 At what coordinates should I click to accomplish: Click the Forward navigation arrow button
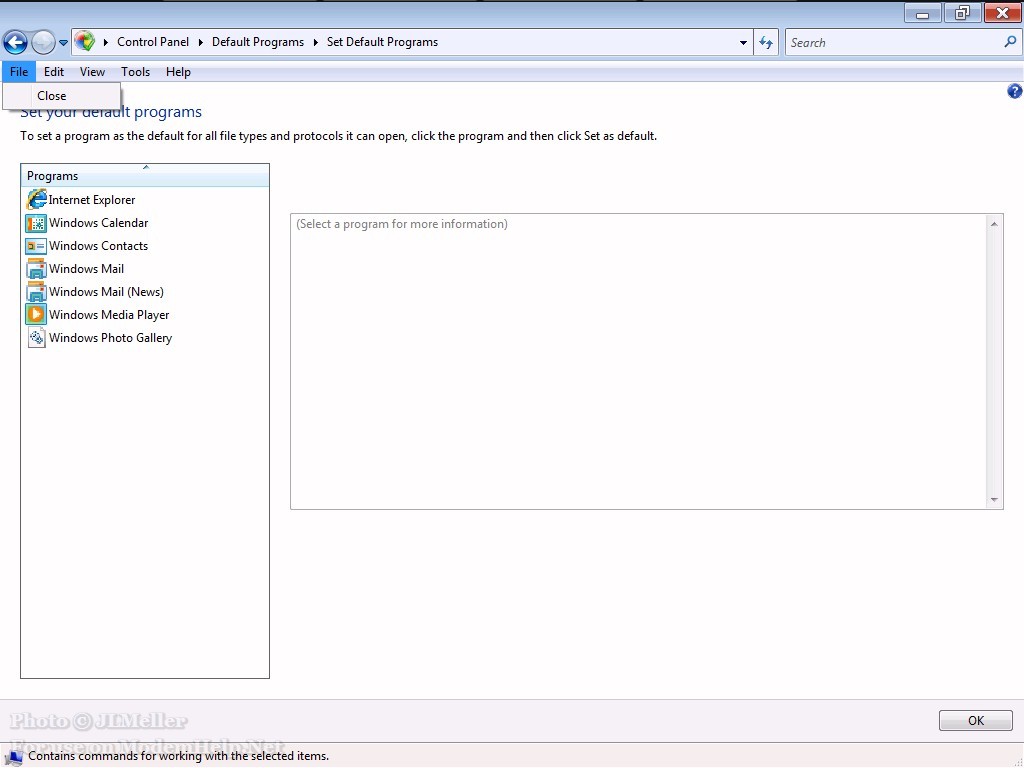point(43,42)
